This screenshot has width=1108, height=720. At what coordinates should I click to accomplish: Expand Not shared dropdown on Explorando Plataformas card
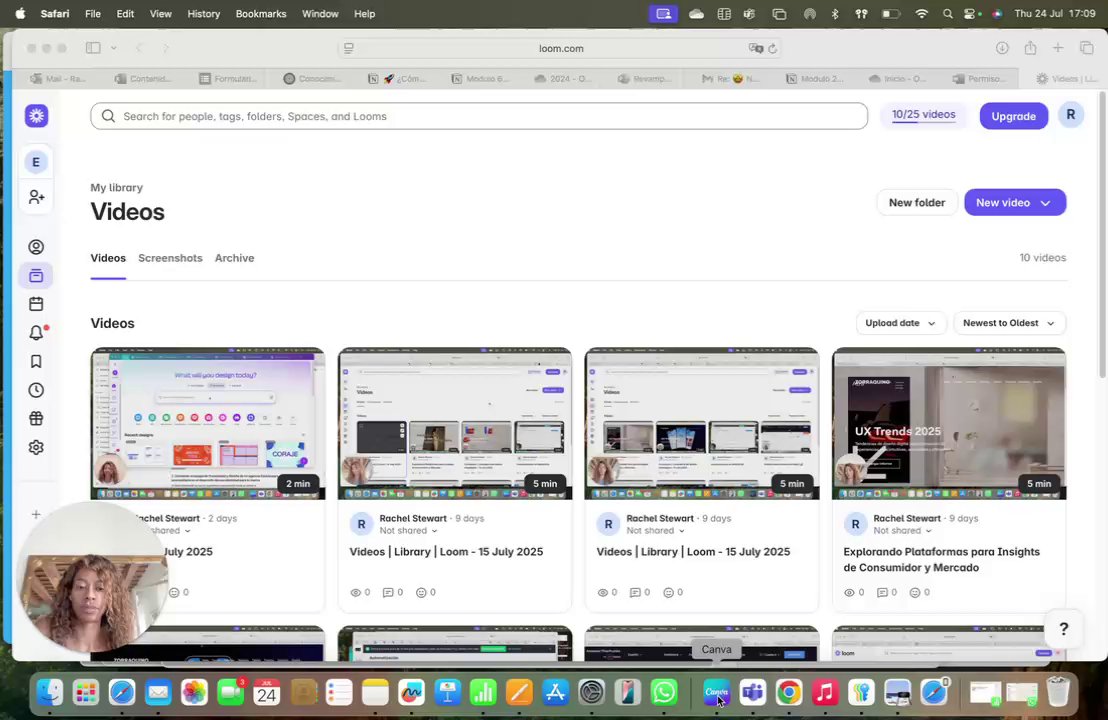pos(929,531)
